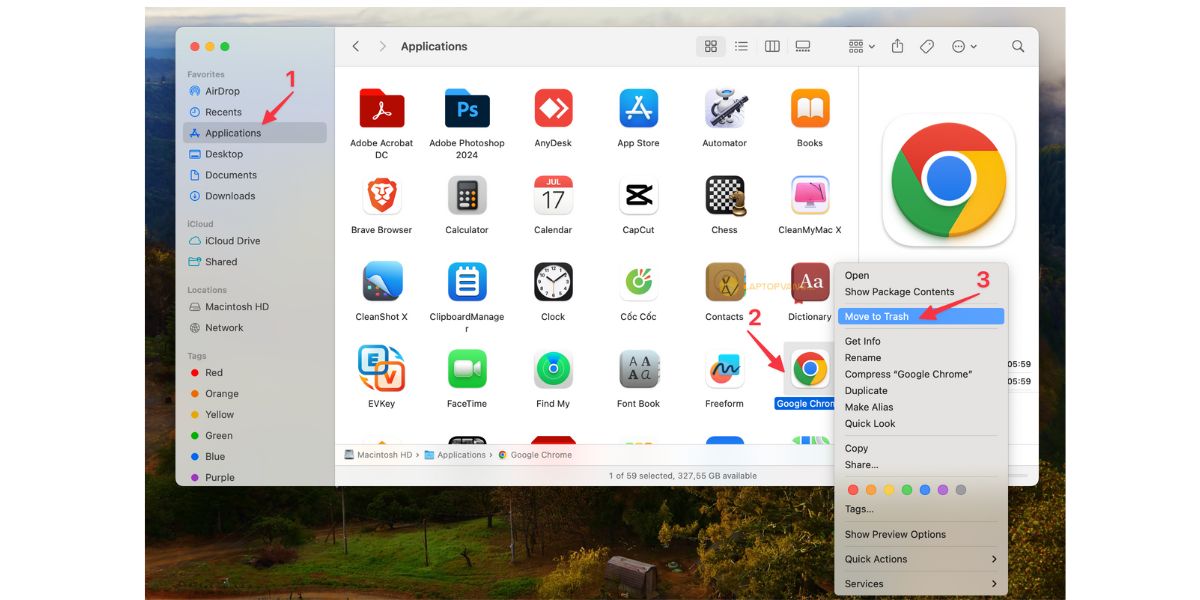Choose Open from the context menu

(x=921, y=275)
